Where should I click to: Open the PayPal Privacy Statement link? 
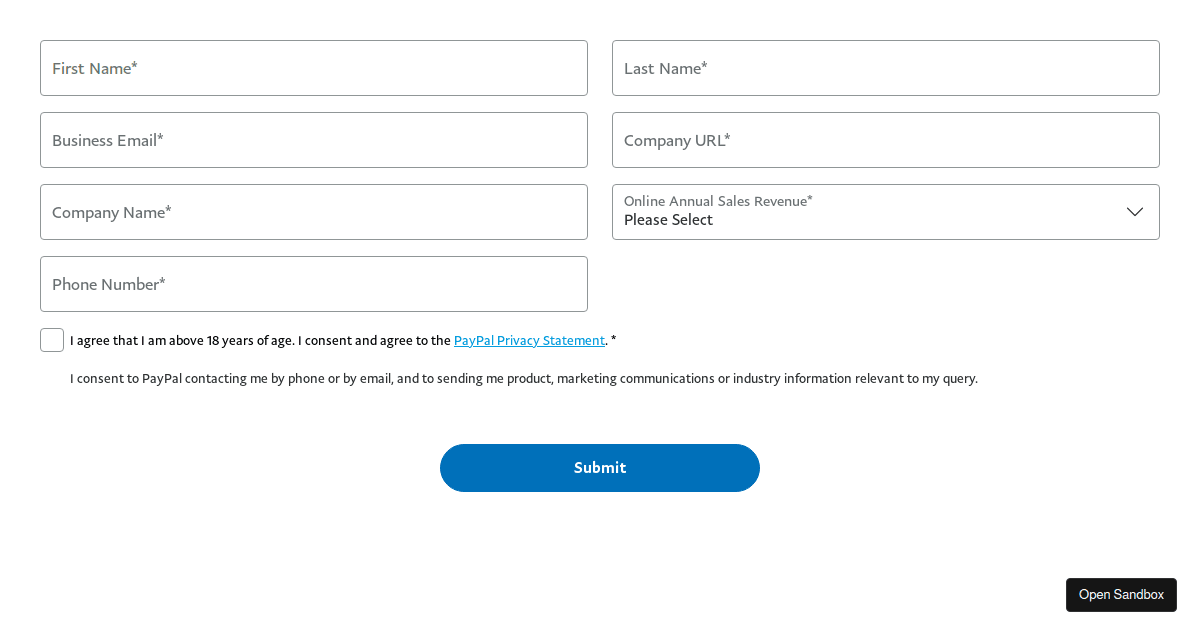pos(529,340)
